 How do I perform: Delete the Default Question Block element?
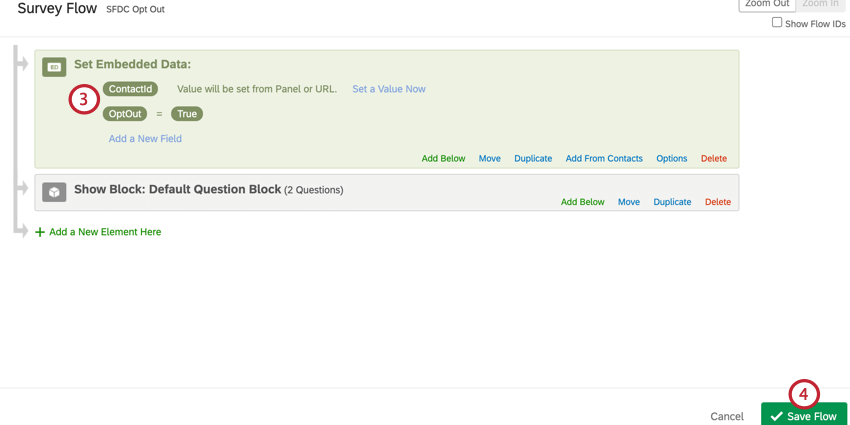pos(718,202)
